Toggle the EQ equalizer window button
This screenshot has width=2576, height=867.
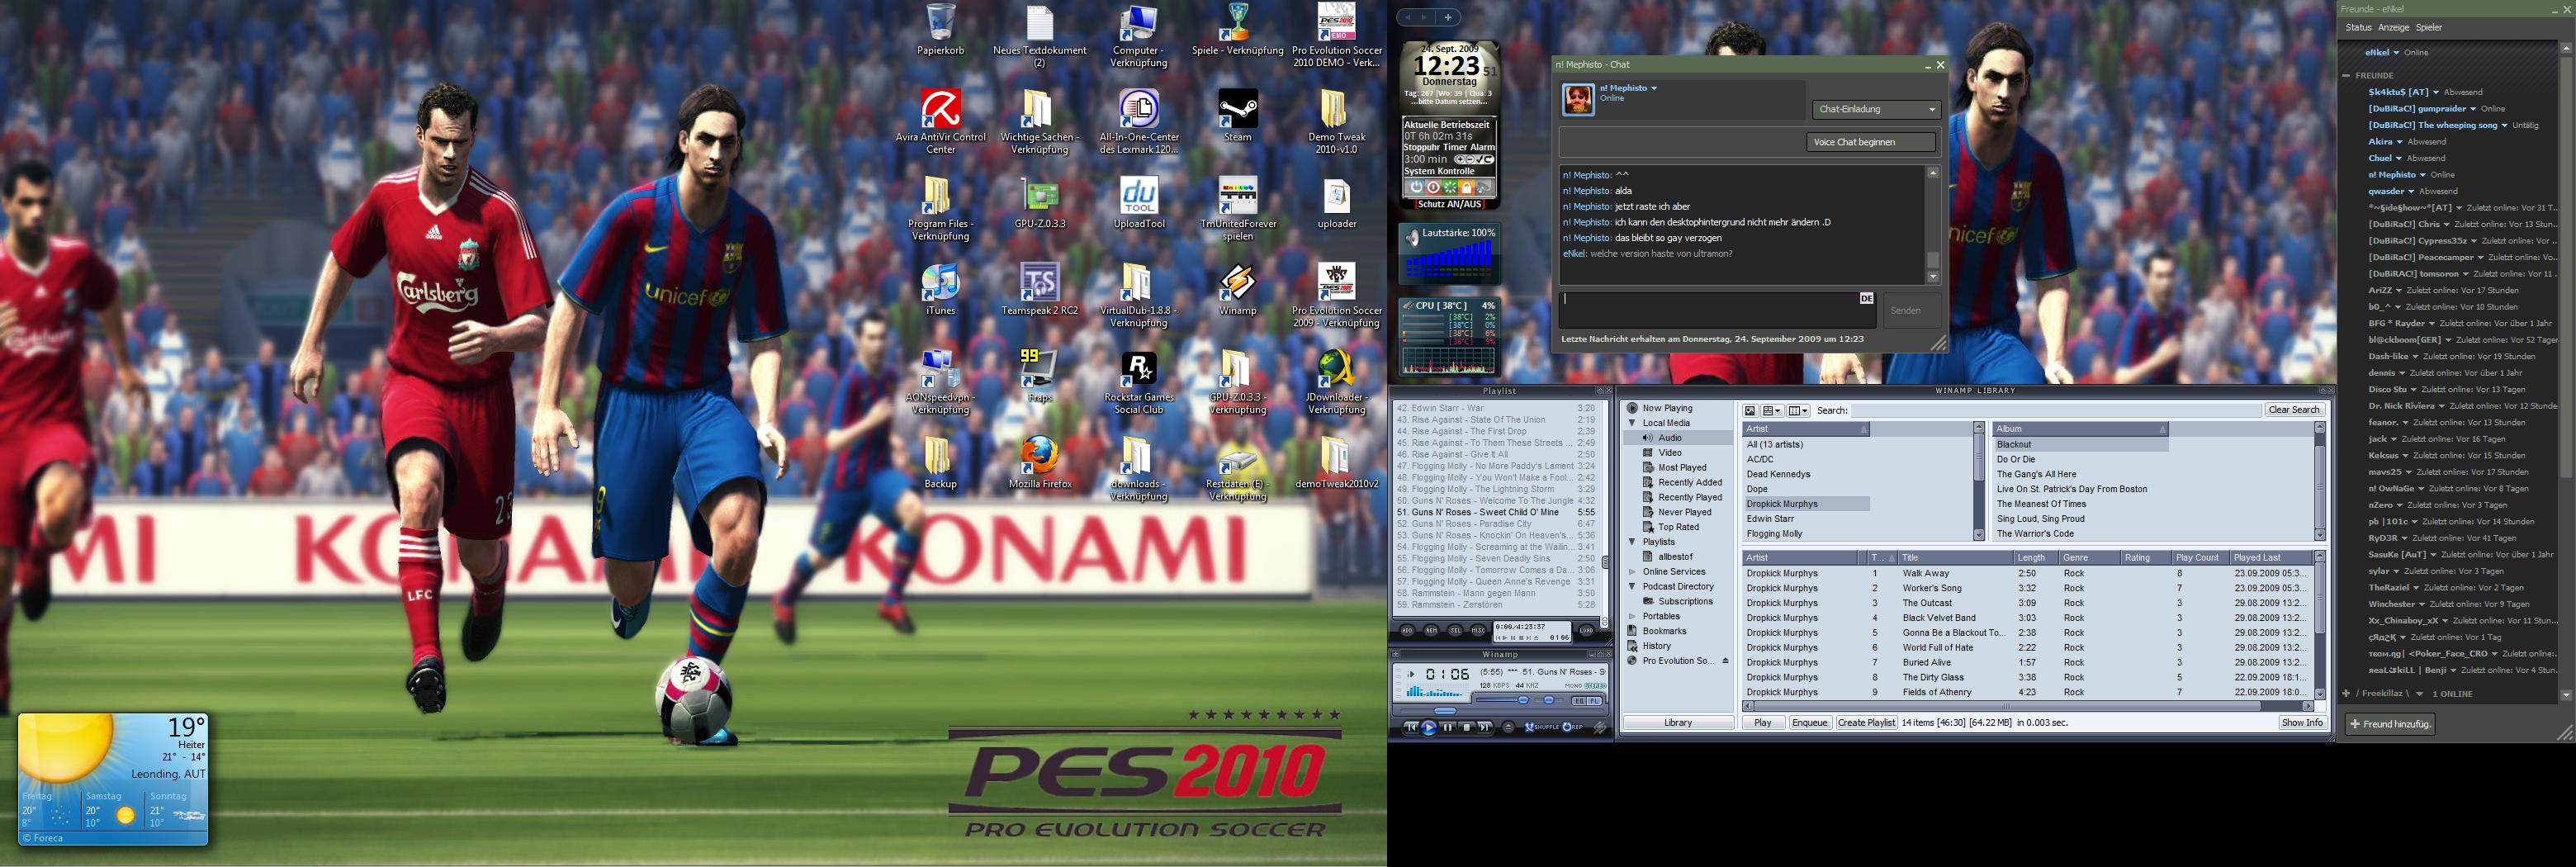point(1578,701)
